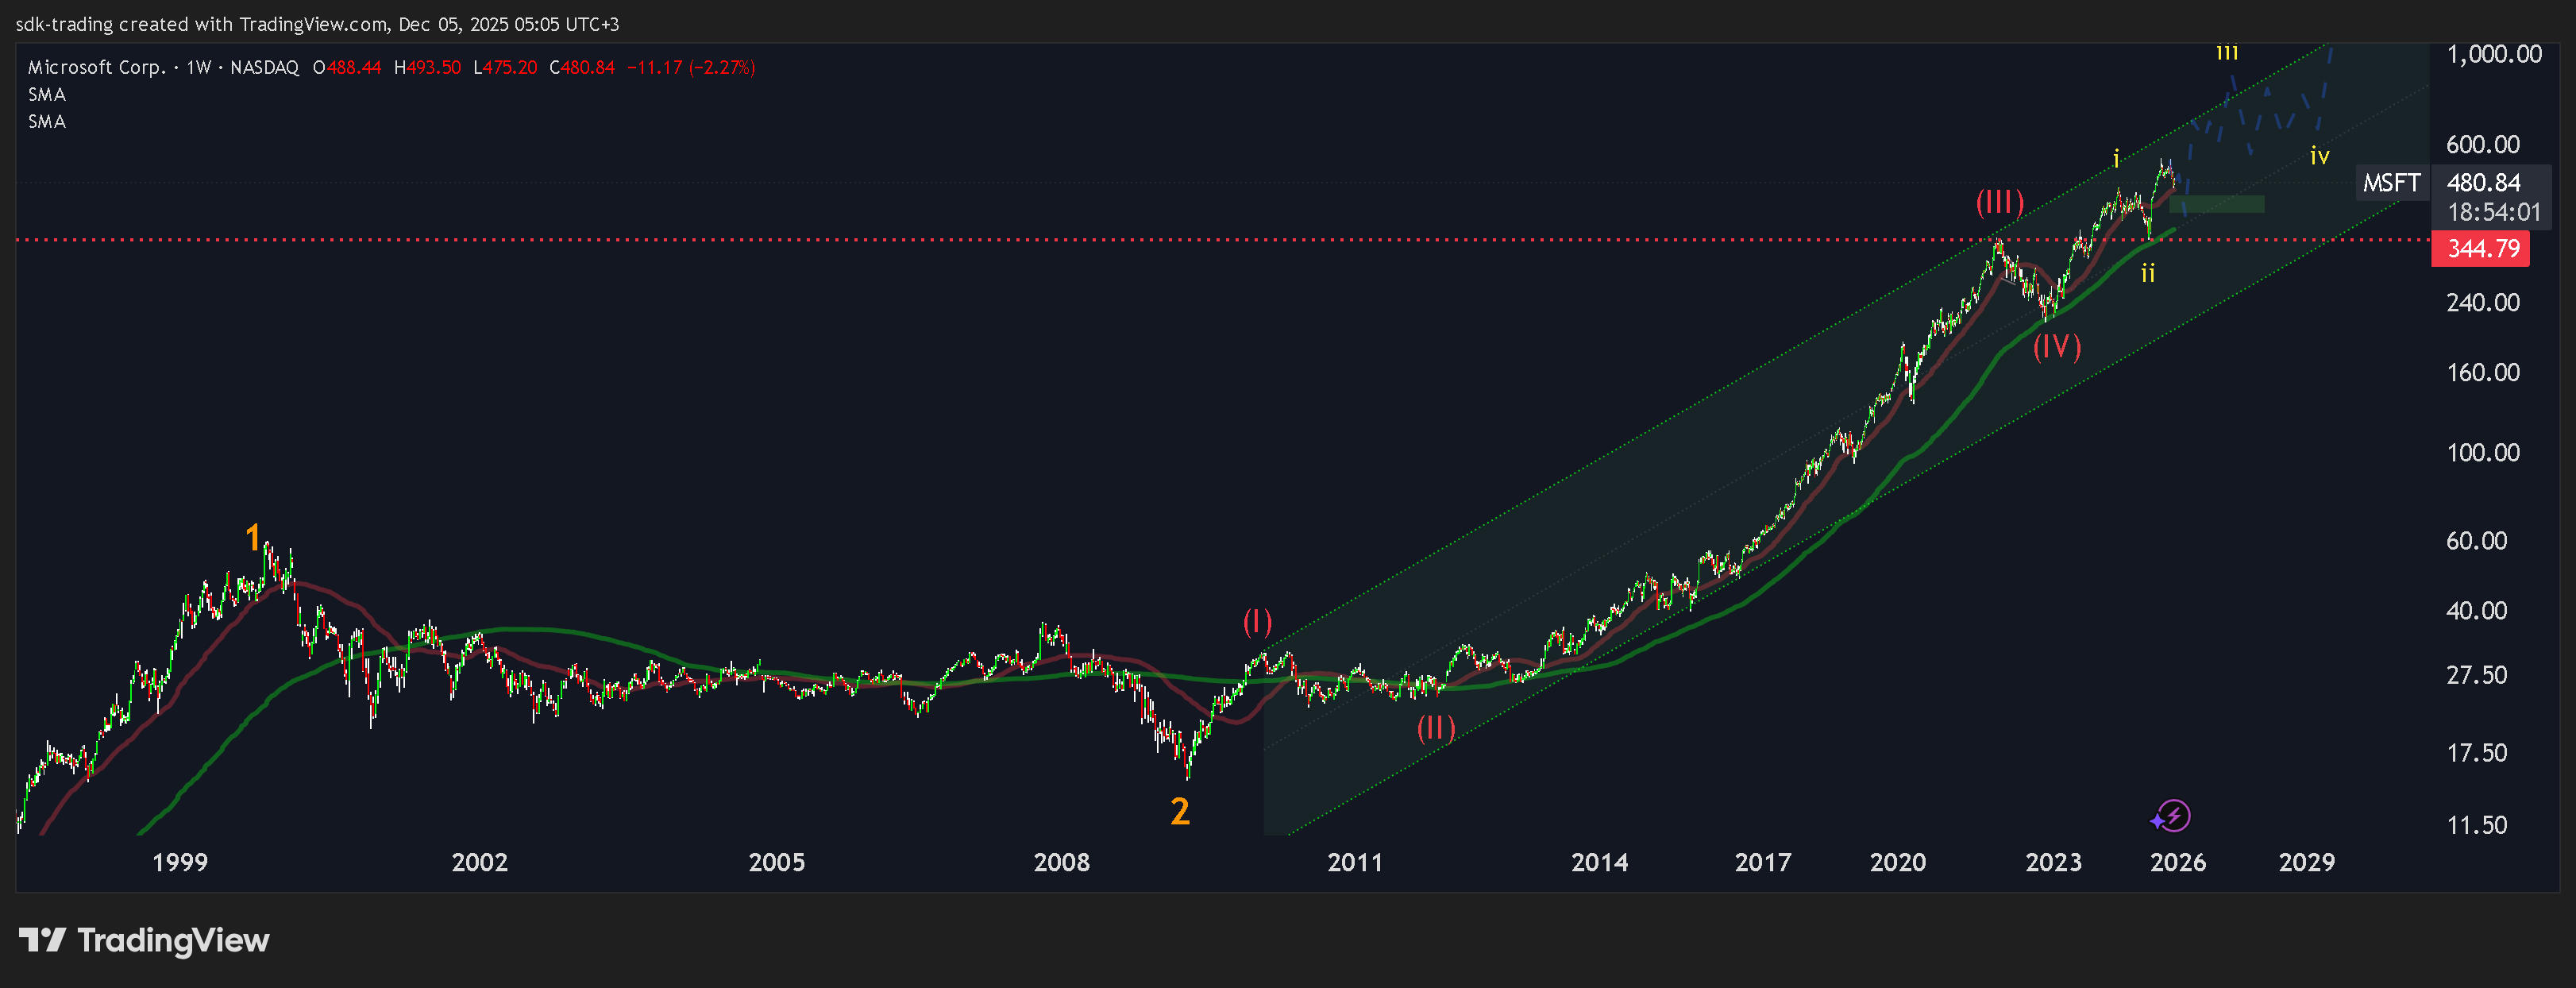Click the first SMA indicator label

(47, 95)
